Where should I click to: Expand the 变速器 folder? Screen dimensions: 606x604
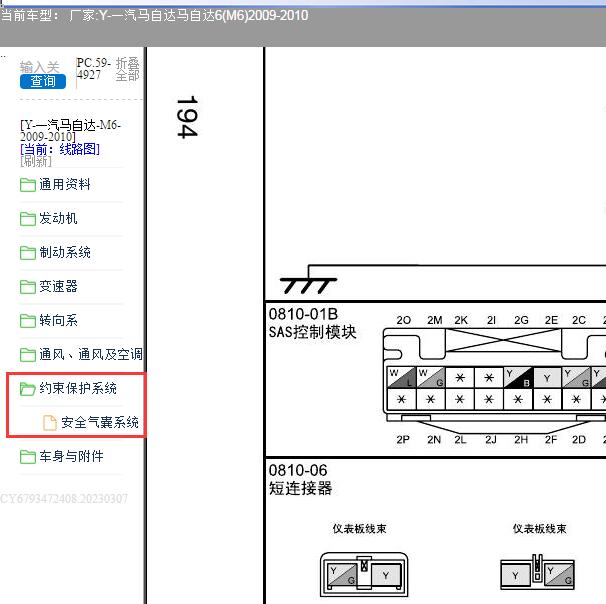click(58, 287)
